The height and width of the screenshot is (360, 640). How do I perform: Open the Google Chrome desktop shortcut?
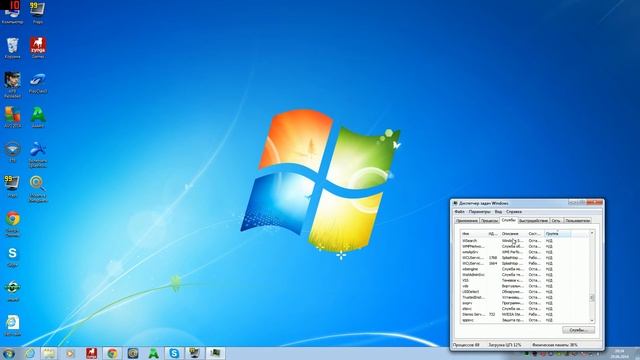point(12,224)
